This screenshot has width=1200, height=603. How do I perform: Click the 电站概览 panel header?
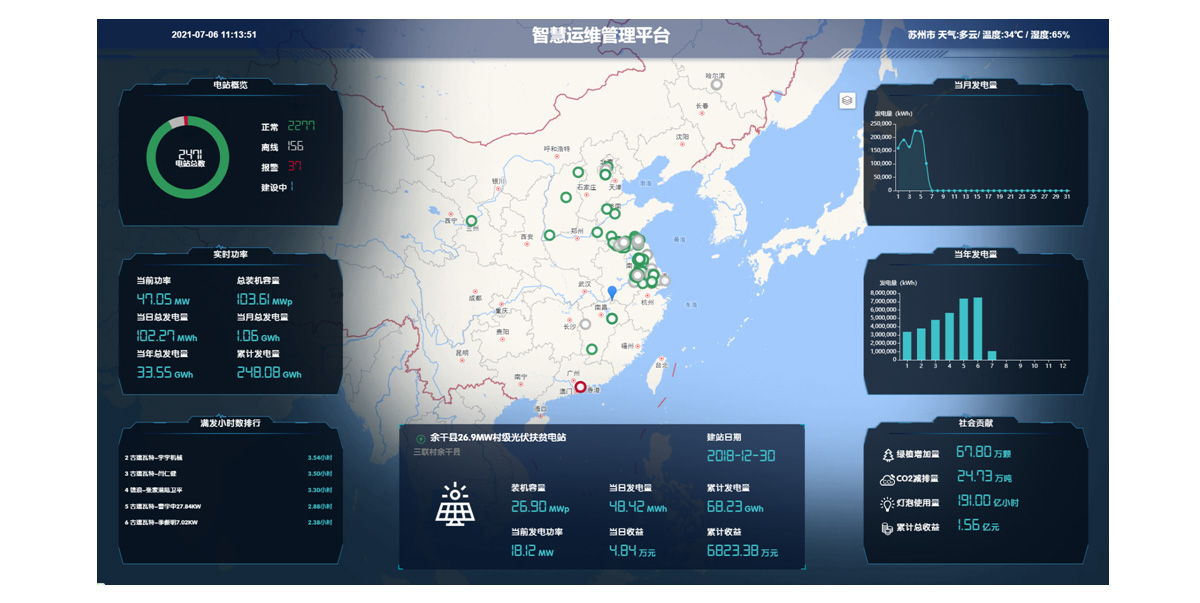(230, 85)
